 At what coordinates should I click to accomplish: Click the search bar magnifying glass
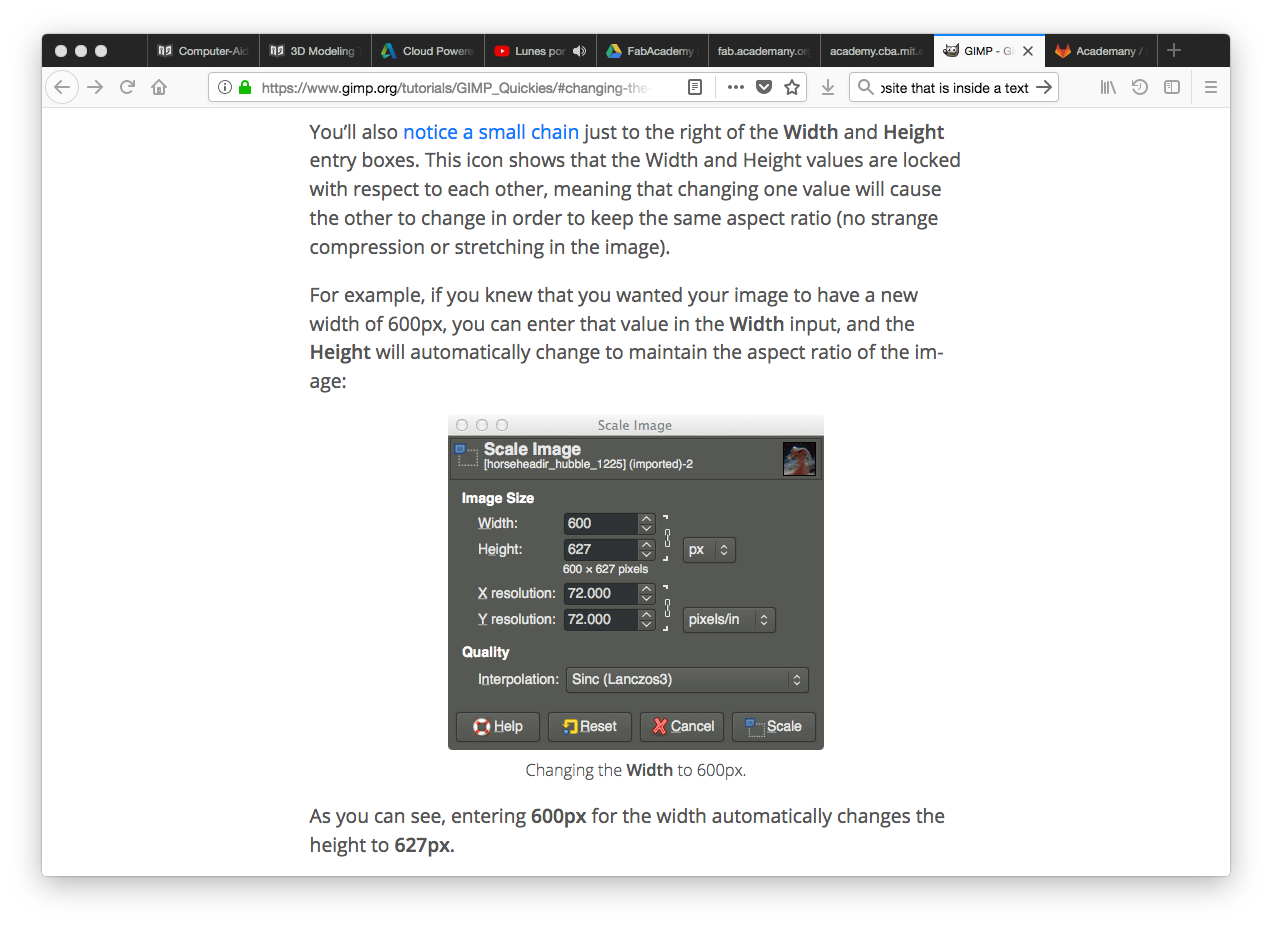click(x=866, y=87)
